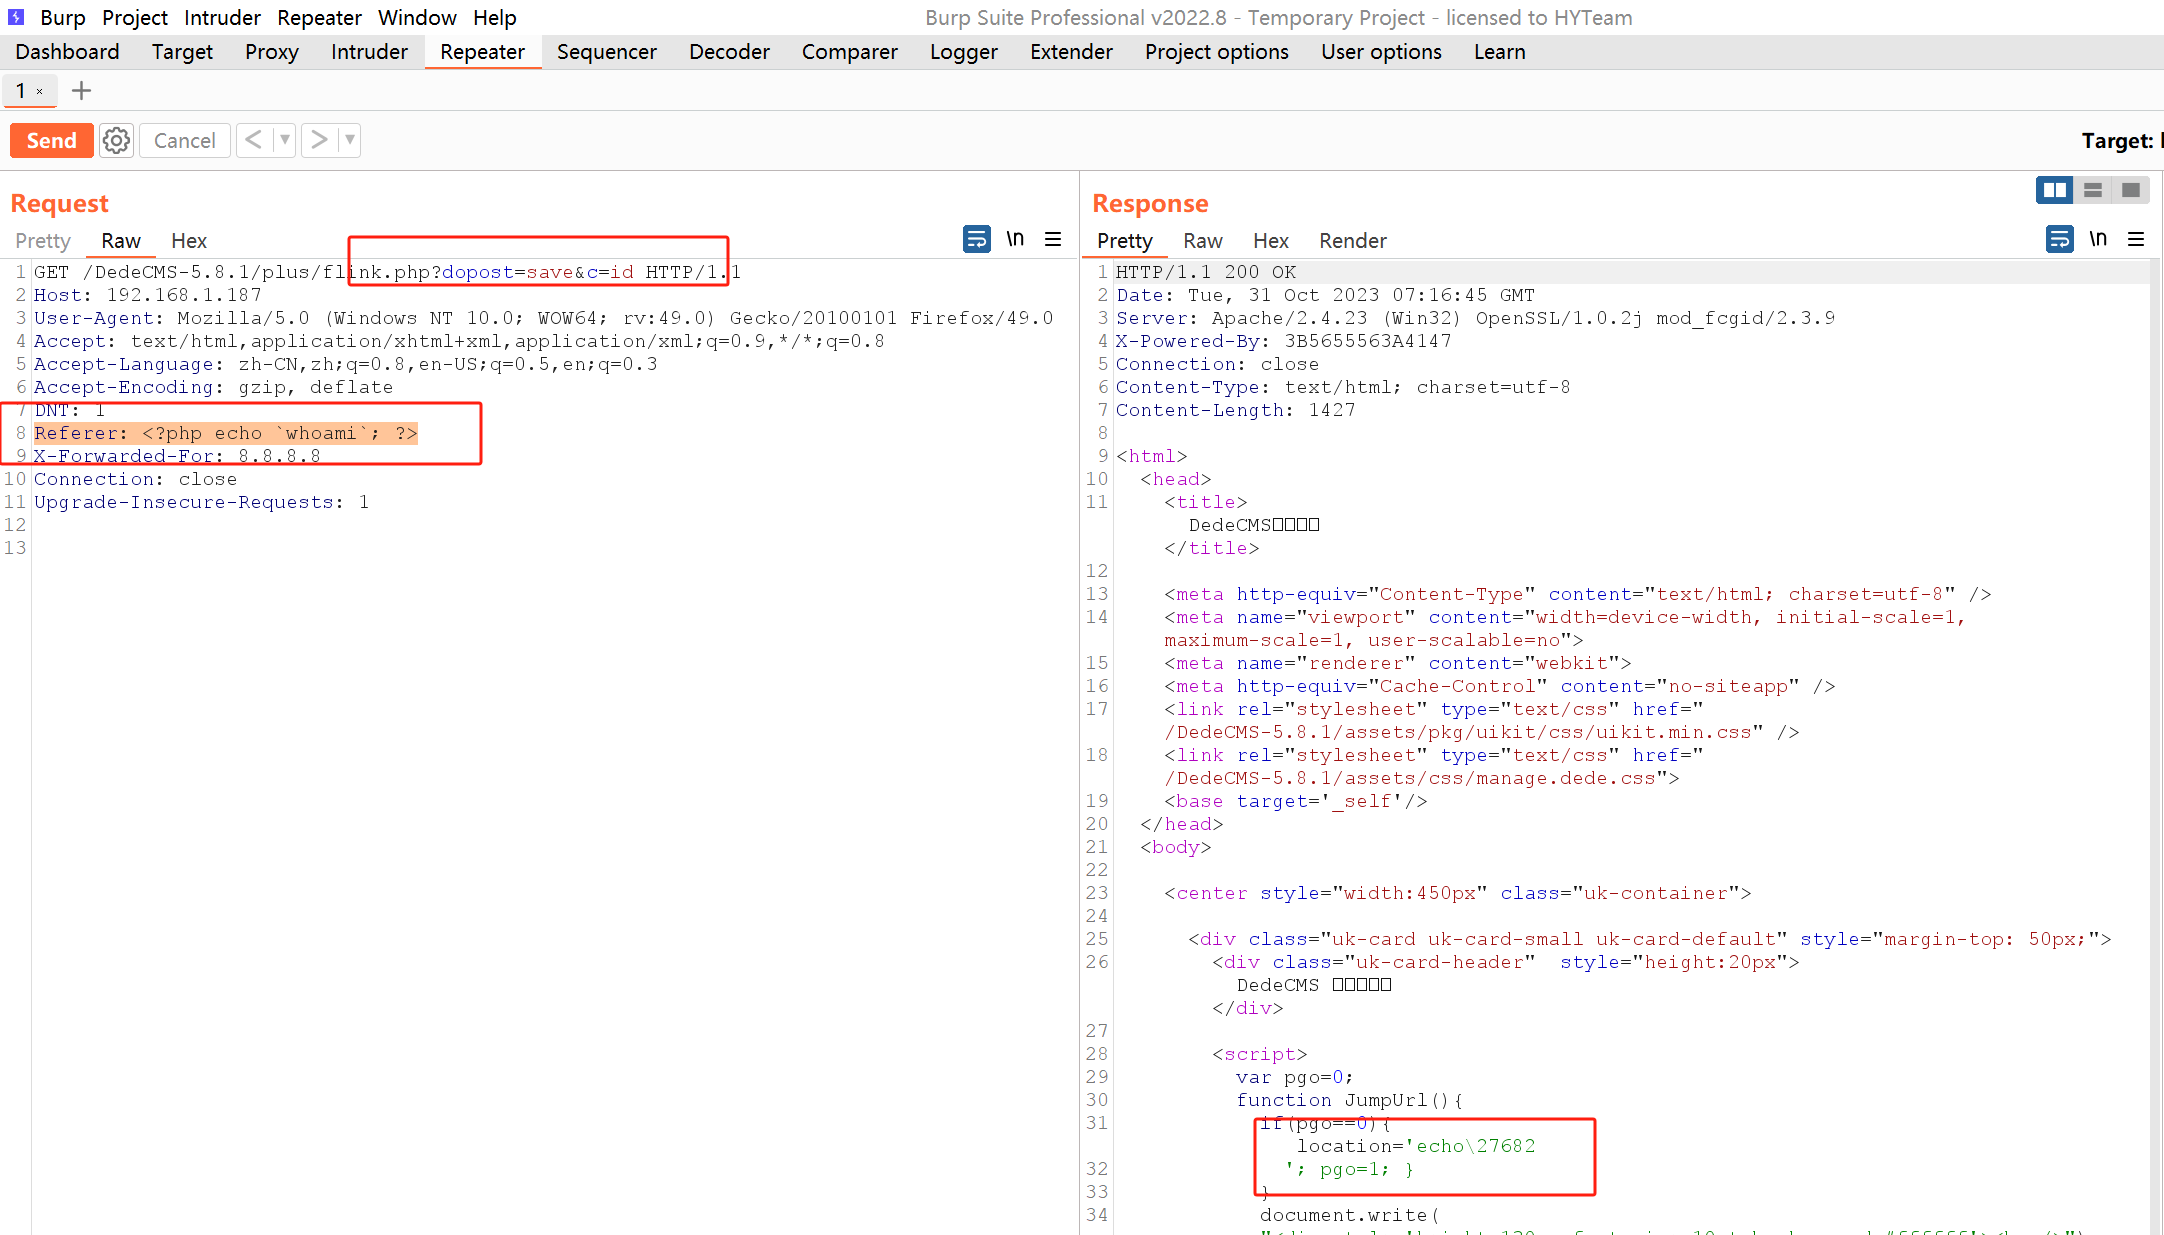Image resolution: width=2164 pixels, height=1235 pixels.
Task: Open history dropdown beside back arrow
Action: 285,140
